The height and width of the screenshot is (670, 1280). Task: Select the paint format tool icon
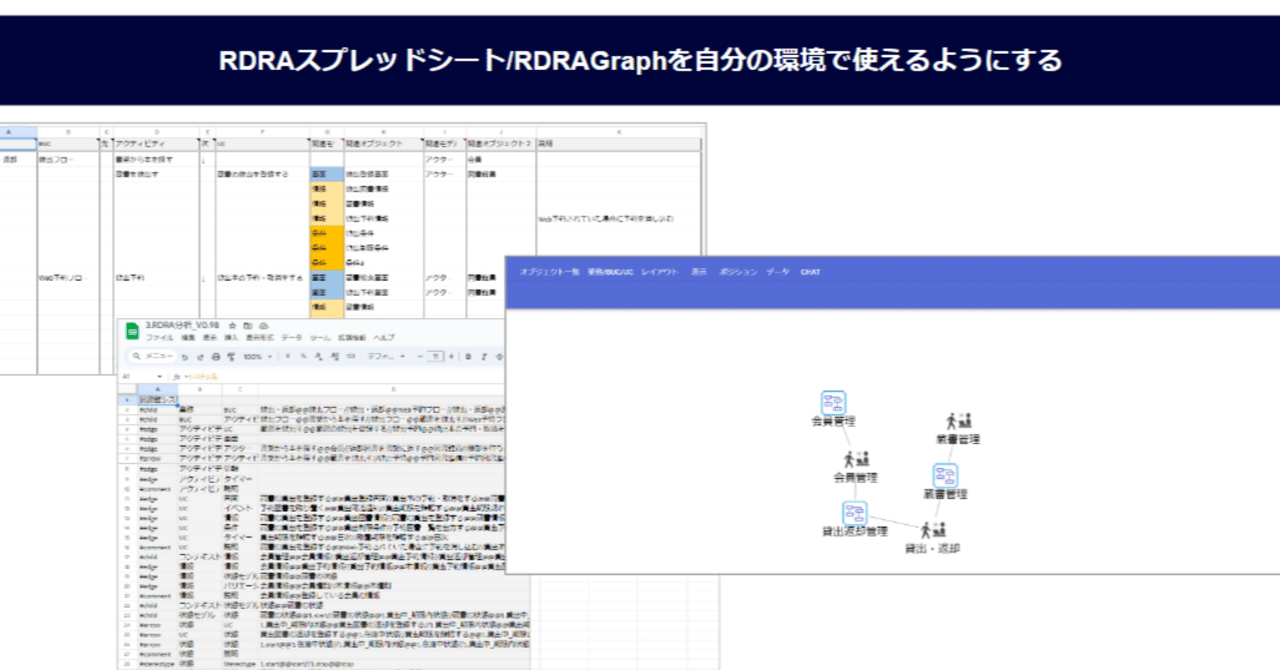click(229, 357)
